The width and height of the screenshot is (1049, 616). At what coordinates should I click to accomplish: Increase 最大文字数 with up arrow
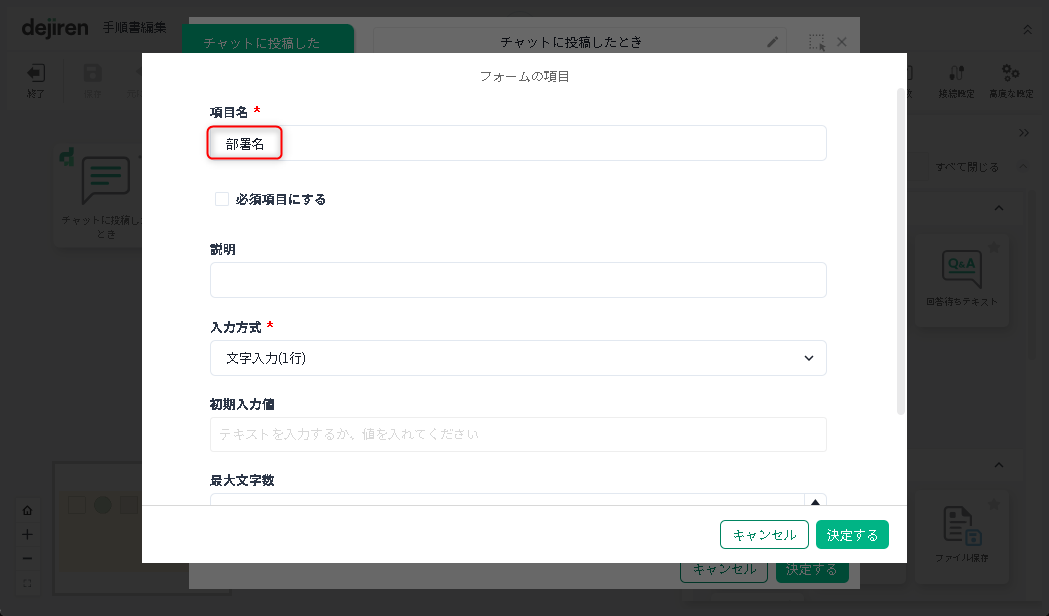click(x=815, y=501)
